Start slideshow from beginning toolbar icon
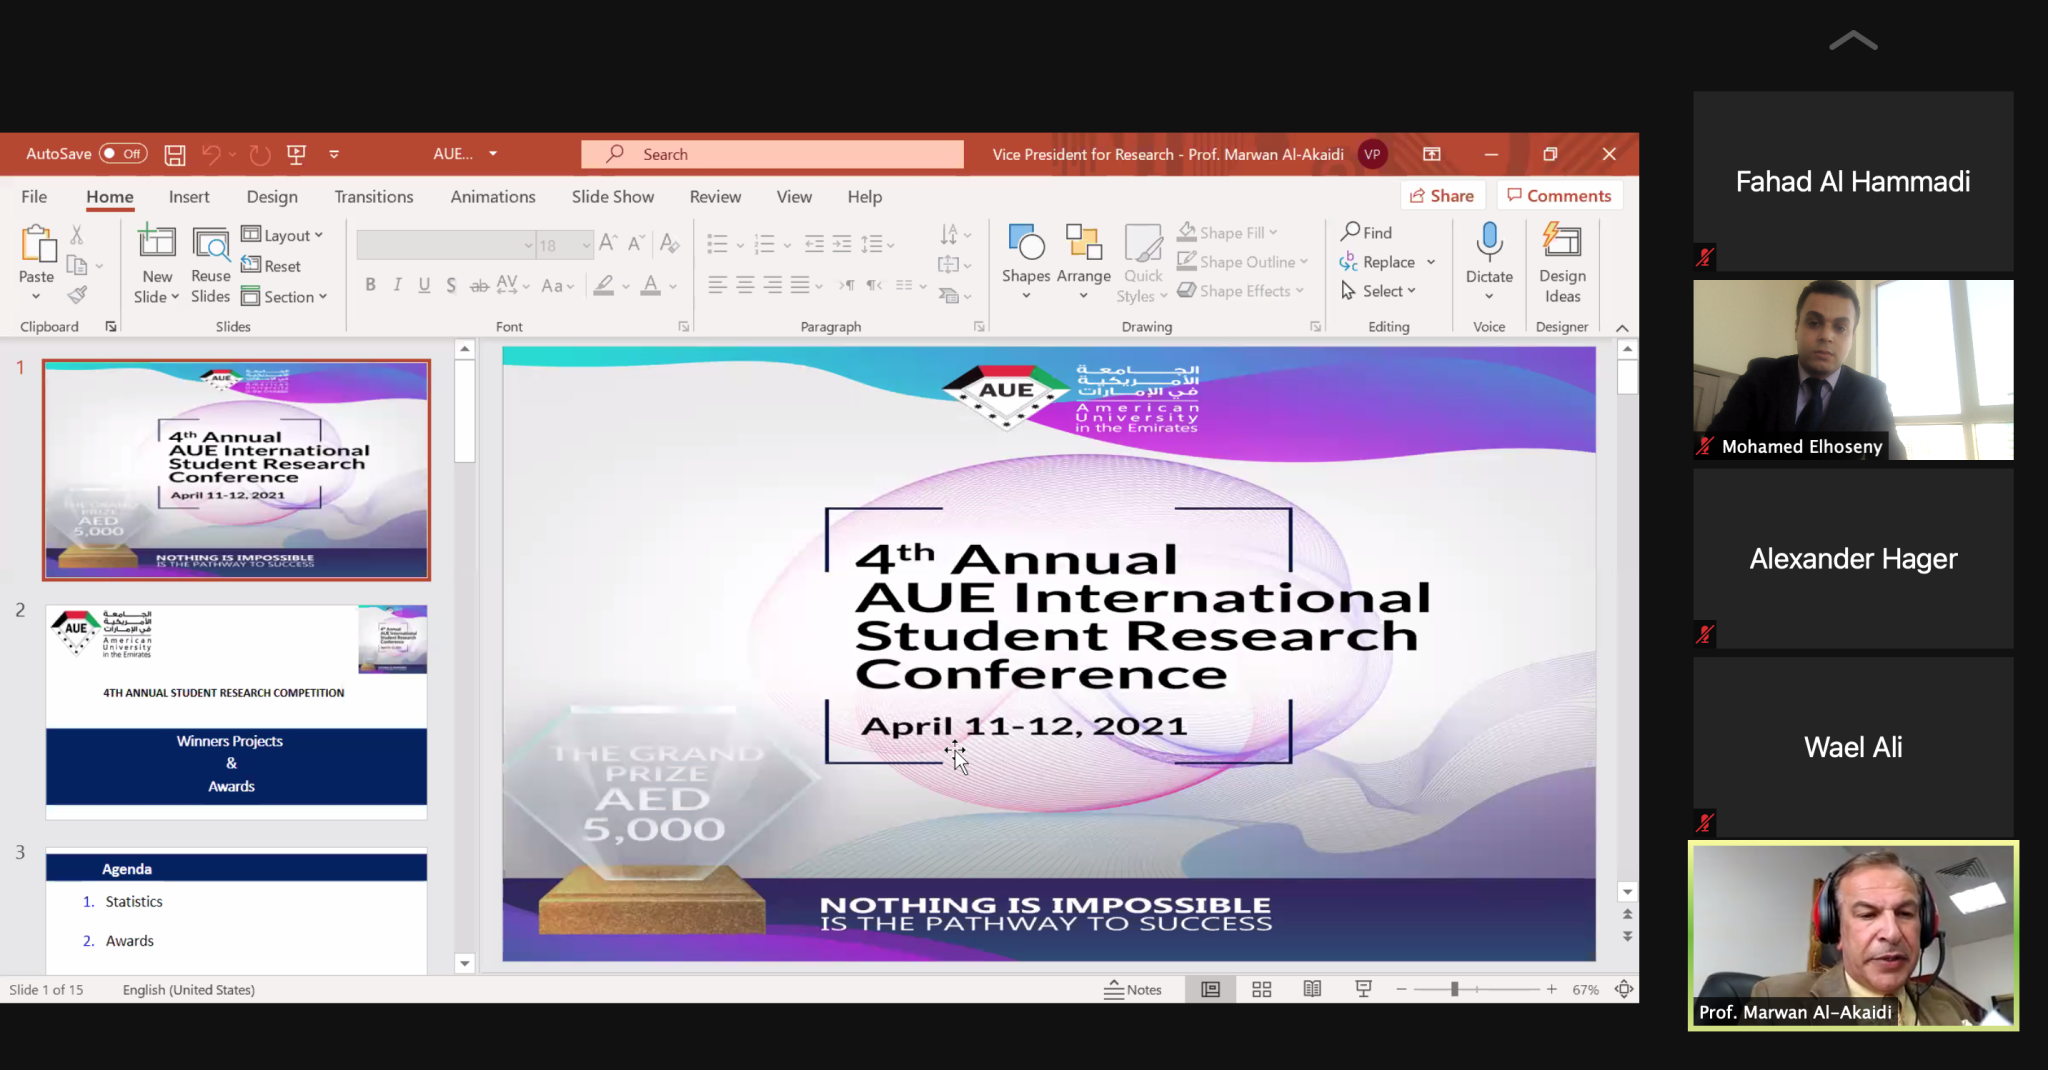The width and height of the screenshot is (2048, 1070). click(296, 154)
